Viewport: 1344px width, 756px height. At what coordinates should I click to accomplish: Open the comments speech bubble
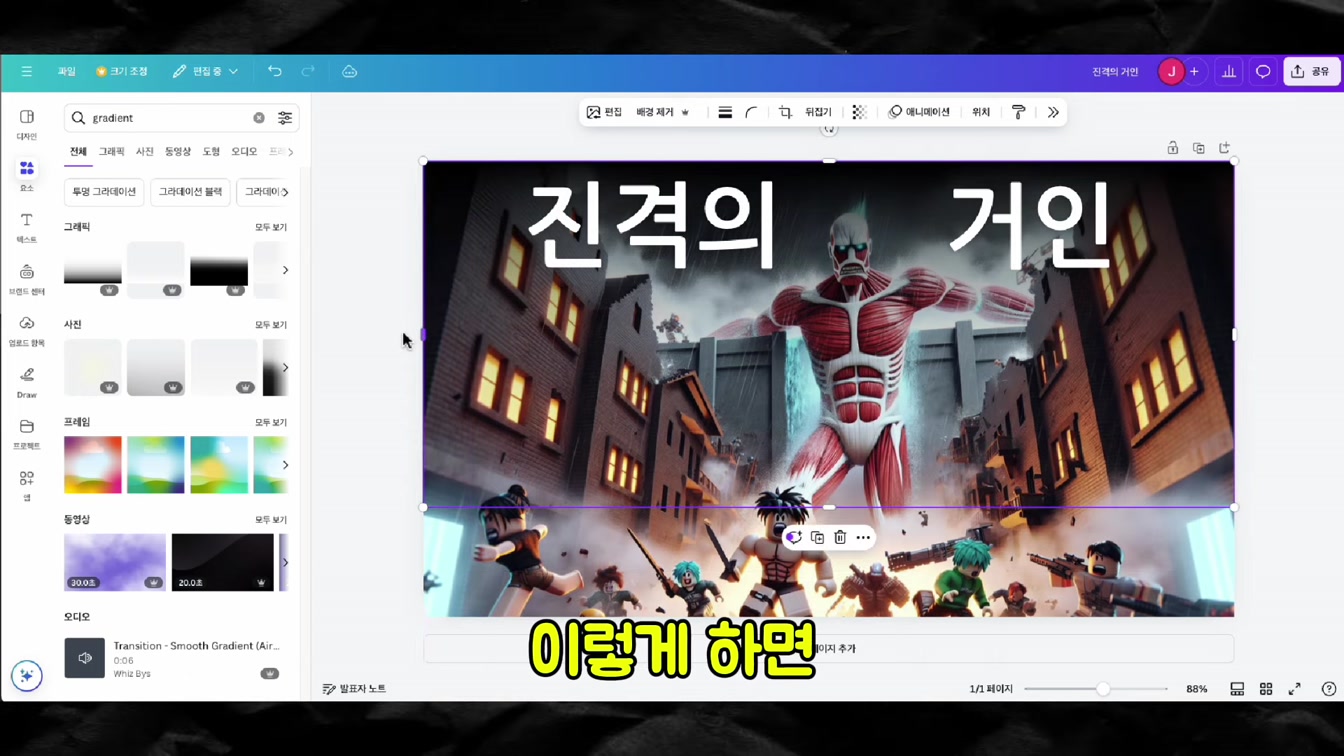coord(1263,72)
